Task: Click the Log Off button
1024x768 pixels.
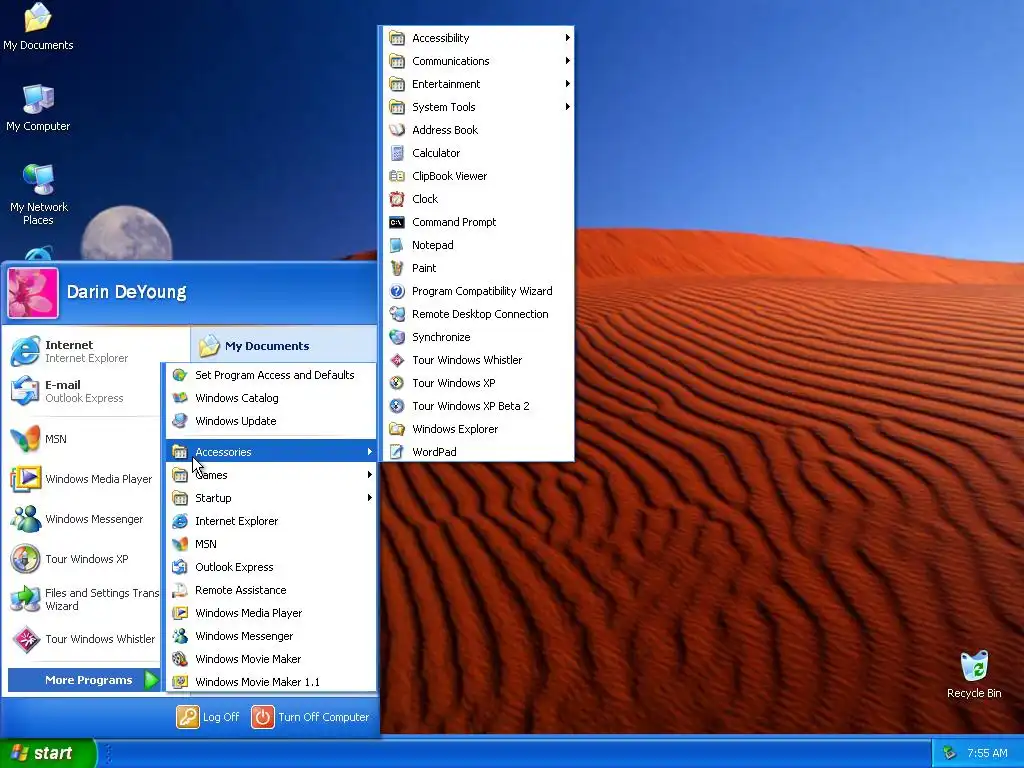Action: 208,717
